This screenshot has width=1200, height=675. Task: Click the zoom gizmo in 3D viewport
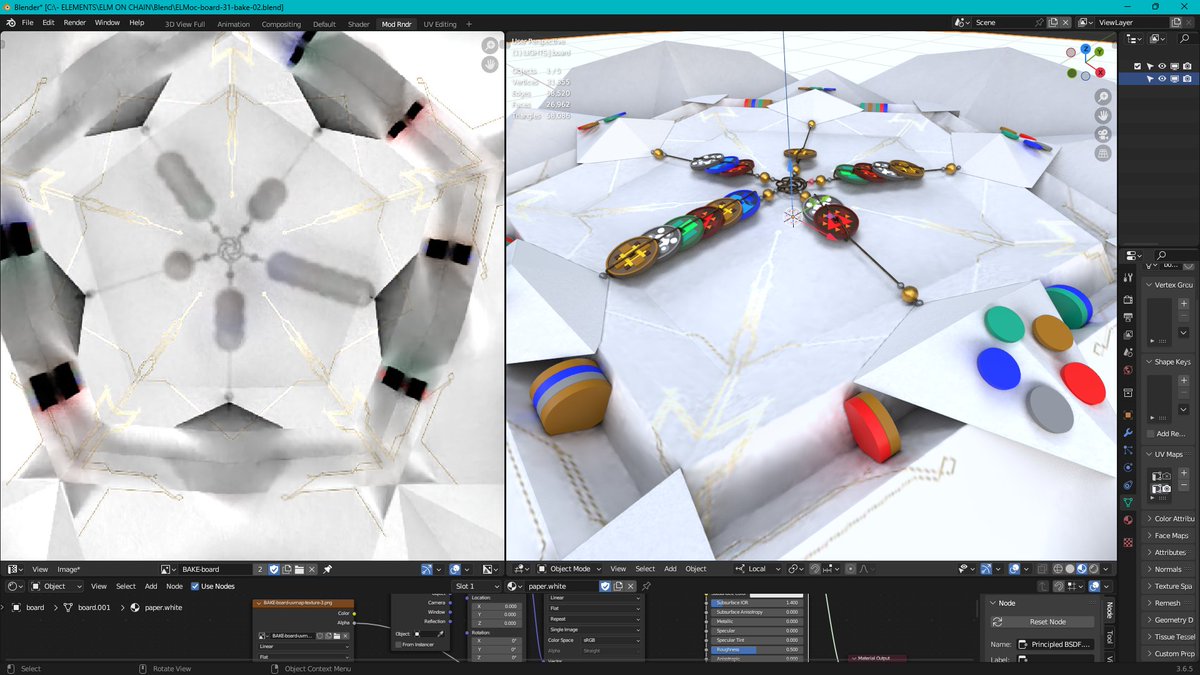click(x=1102, y=97)
